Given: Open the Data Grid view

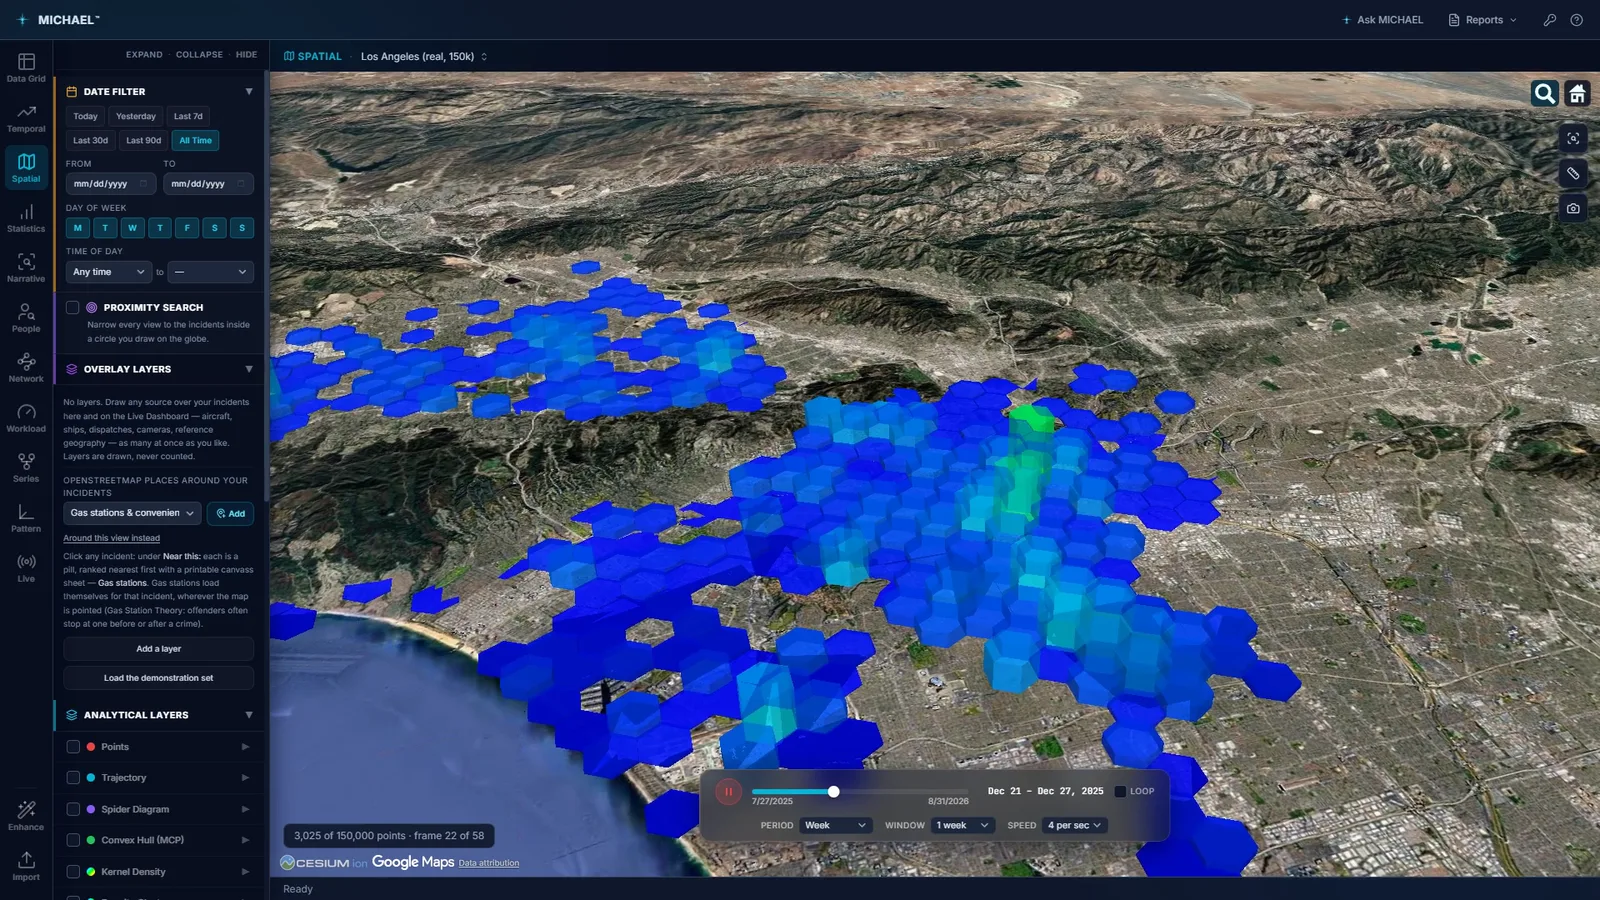Looking at the screenshot, I should pos(26,67).
